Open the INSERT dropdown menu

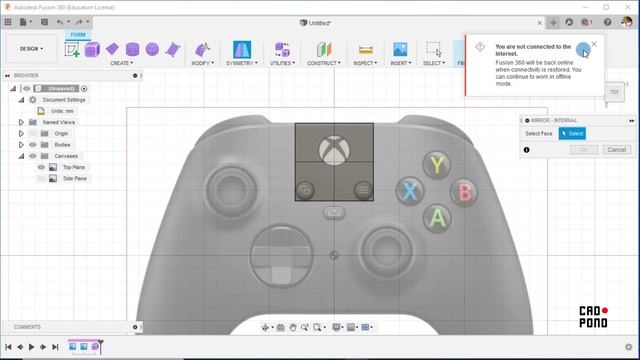pyautogui.click(x=400, y=63)
